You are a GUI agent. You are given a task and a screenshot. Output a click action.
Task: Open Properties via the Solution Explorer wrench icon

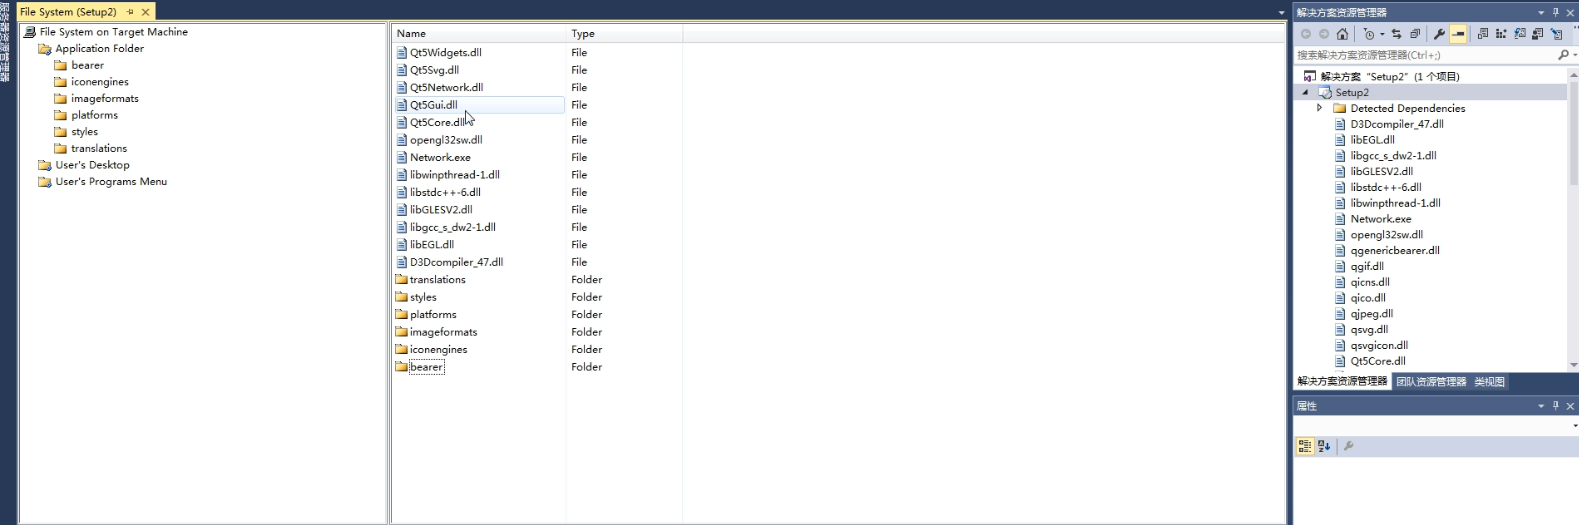point(1439,34)
